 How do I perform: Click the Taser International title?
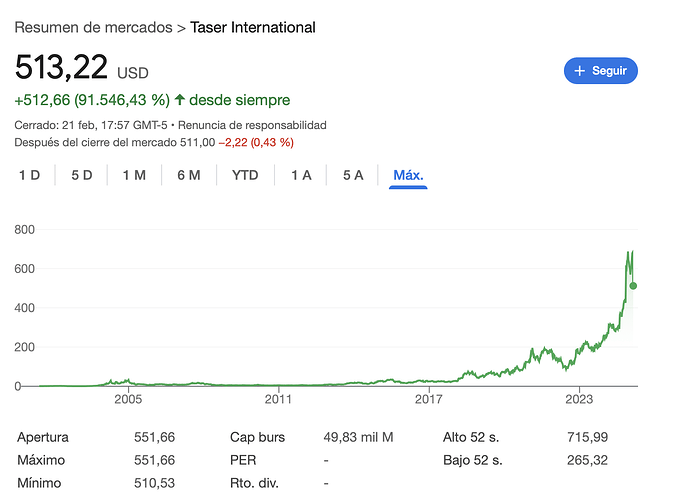[x=253, y=27]
